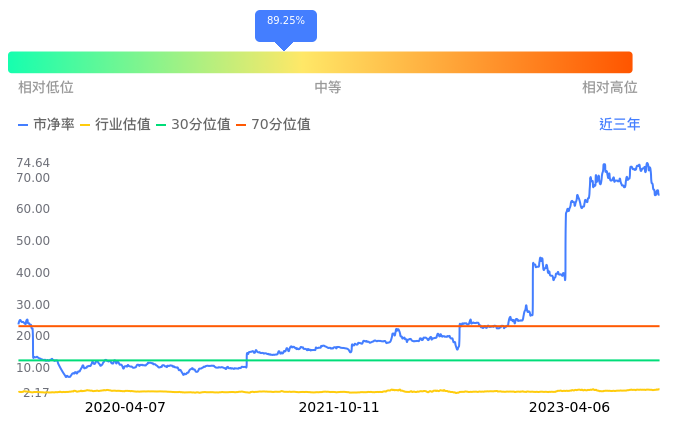The width and height of the screenshot is (686, 442).
Task: Hide the 70分位值 legend series
Action: pos(273,125)
